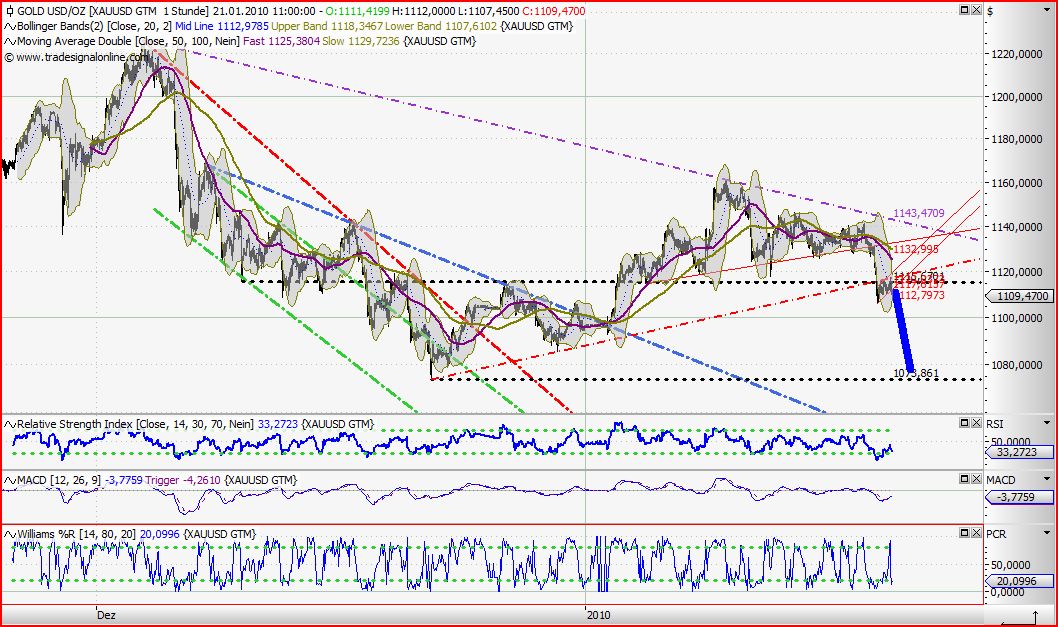Select the Bollinger Bands indicator wave icon
Viewport: 1058px width, 627px height.
click(8, 27)
